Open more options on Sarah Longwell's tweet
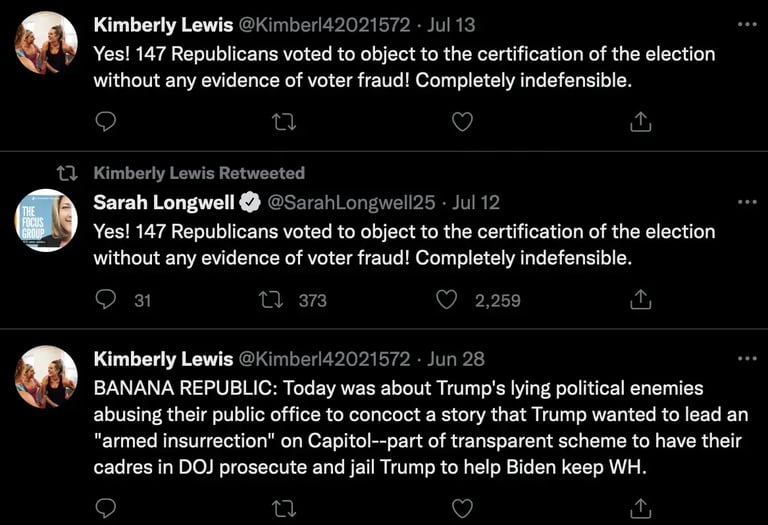 coord(746,202)
